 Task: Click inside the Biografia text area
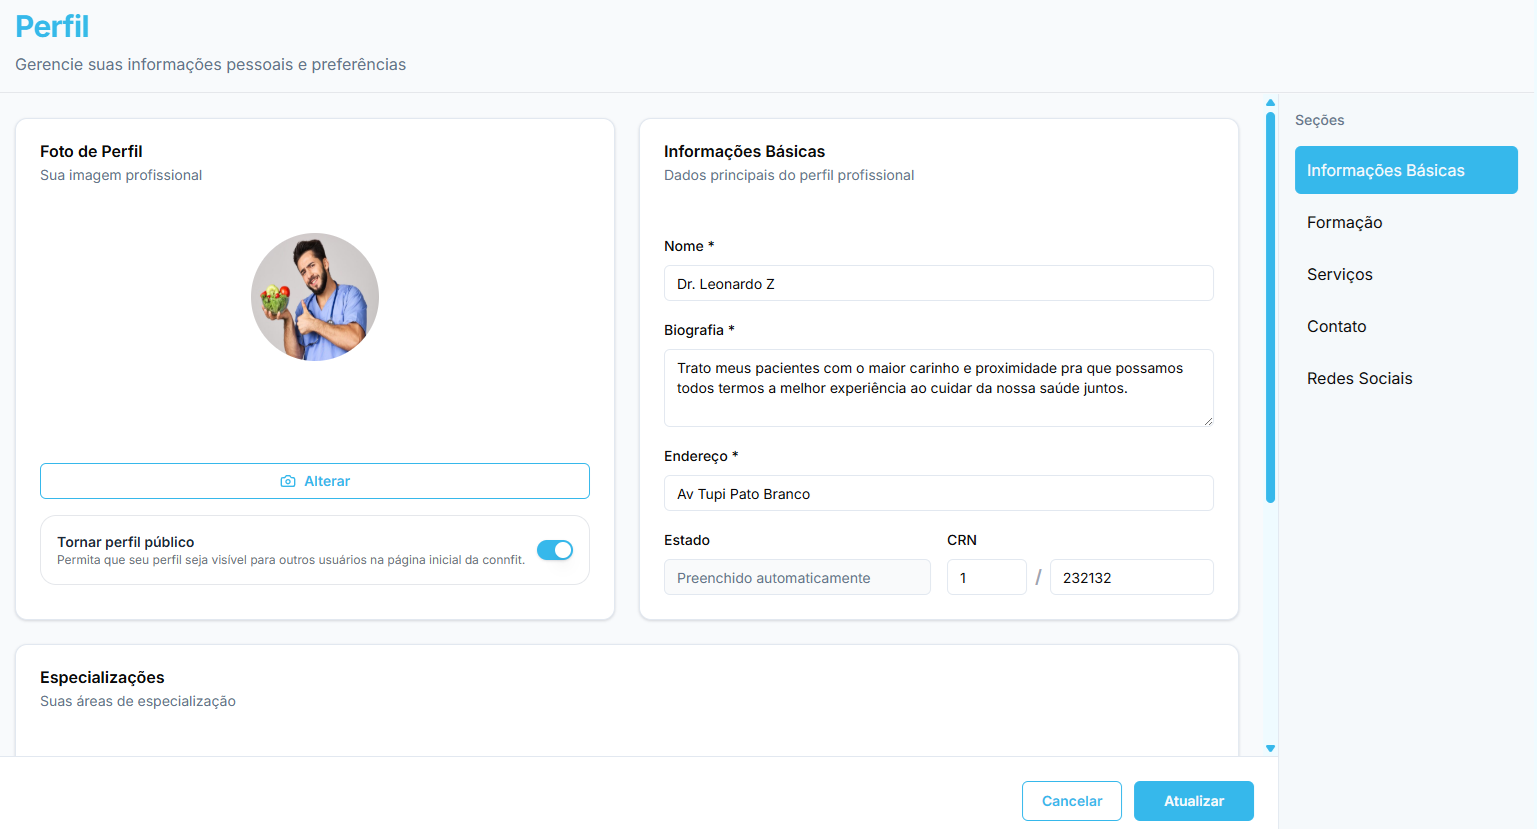click(x=938, y=388)
